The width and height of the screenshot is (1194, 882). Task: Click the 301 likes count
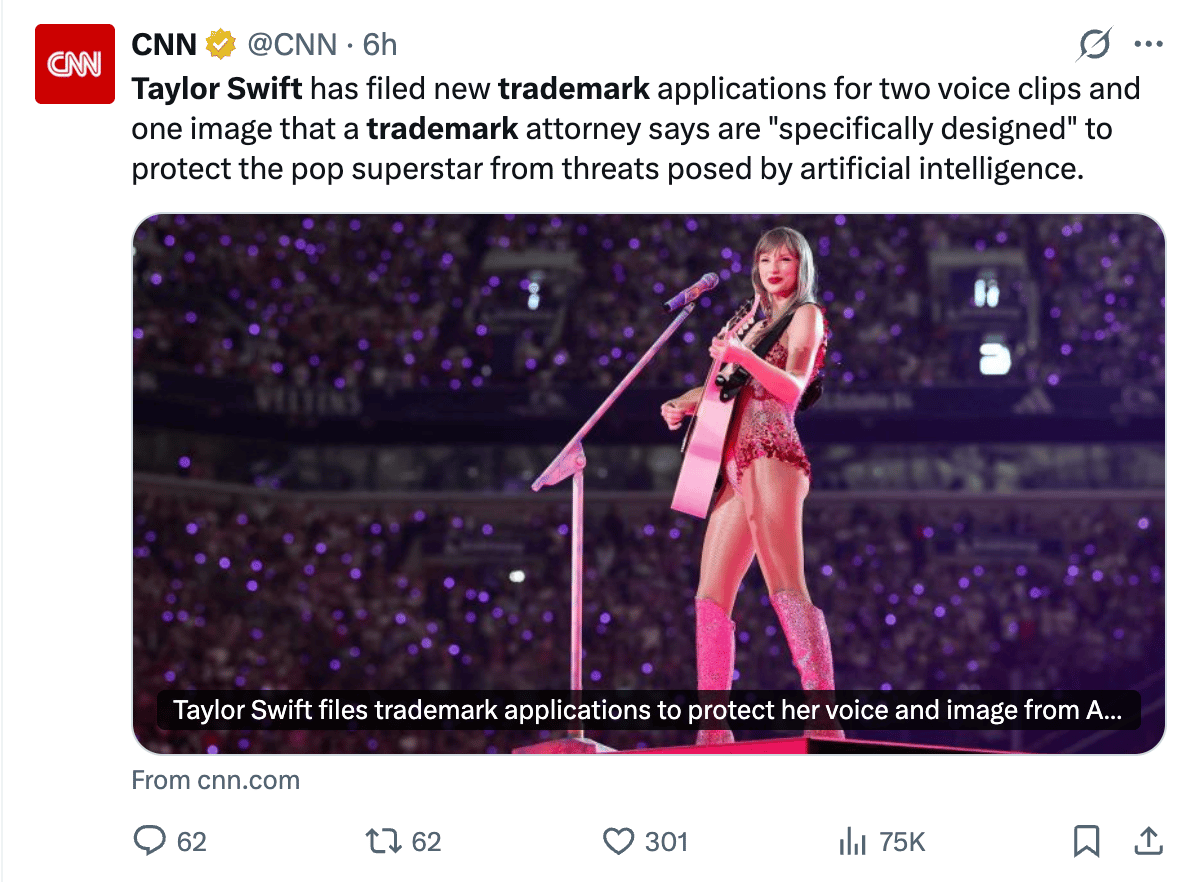(666, 842)
